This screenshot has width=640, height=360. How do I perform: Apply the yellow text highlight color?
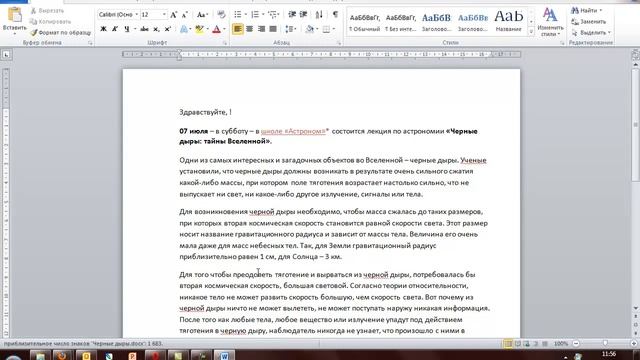click(x=199, y=29)
